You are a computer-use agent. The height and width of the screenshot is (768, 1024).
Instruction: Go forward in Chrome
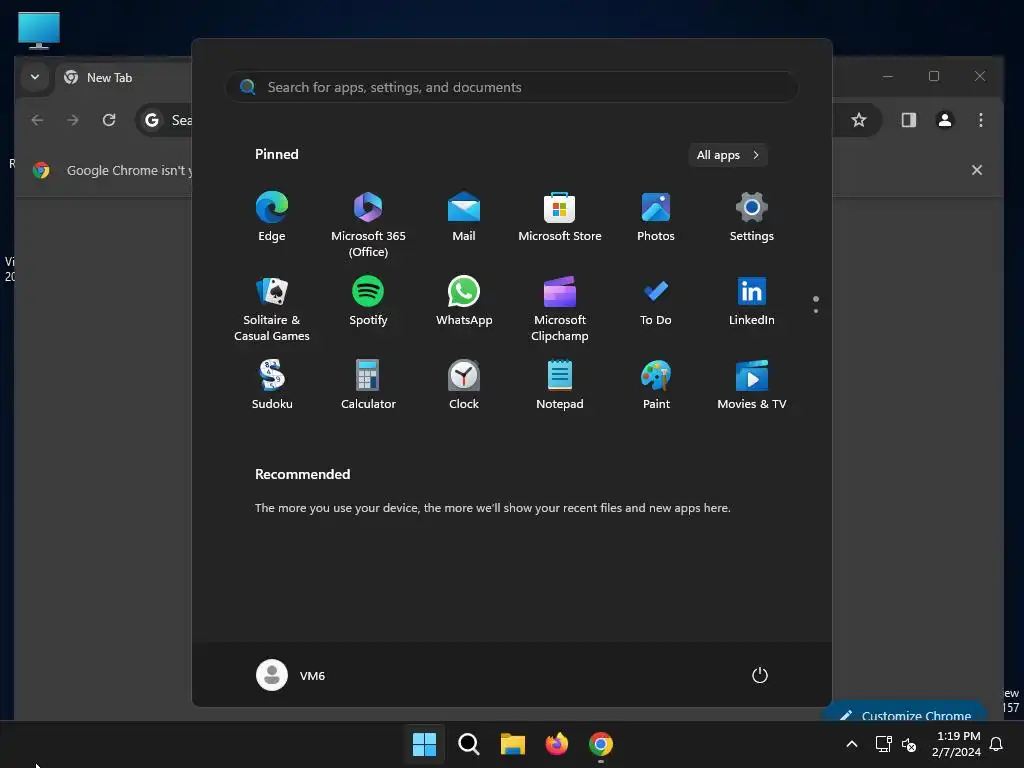click(x=72, y=120)
